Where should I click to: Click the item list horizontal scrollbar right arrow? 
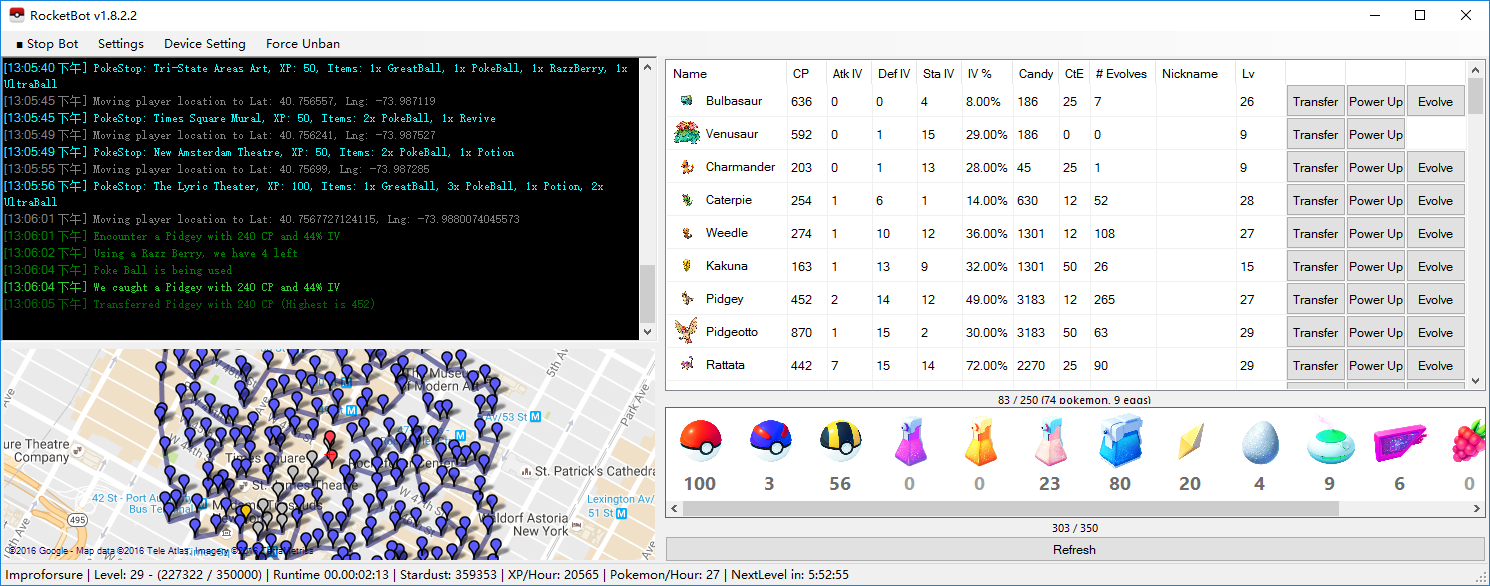pos(1476,508)
